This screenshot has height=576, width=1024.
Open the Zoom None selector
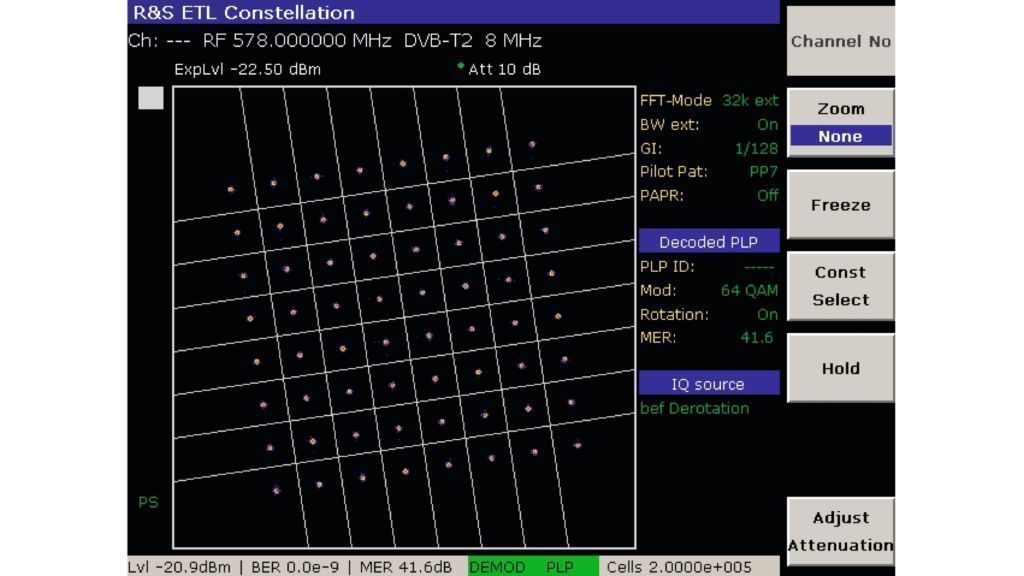tap(840, 123)
